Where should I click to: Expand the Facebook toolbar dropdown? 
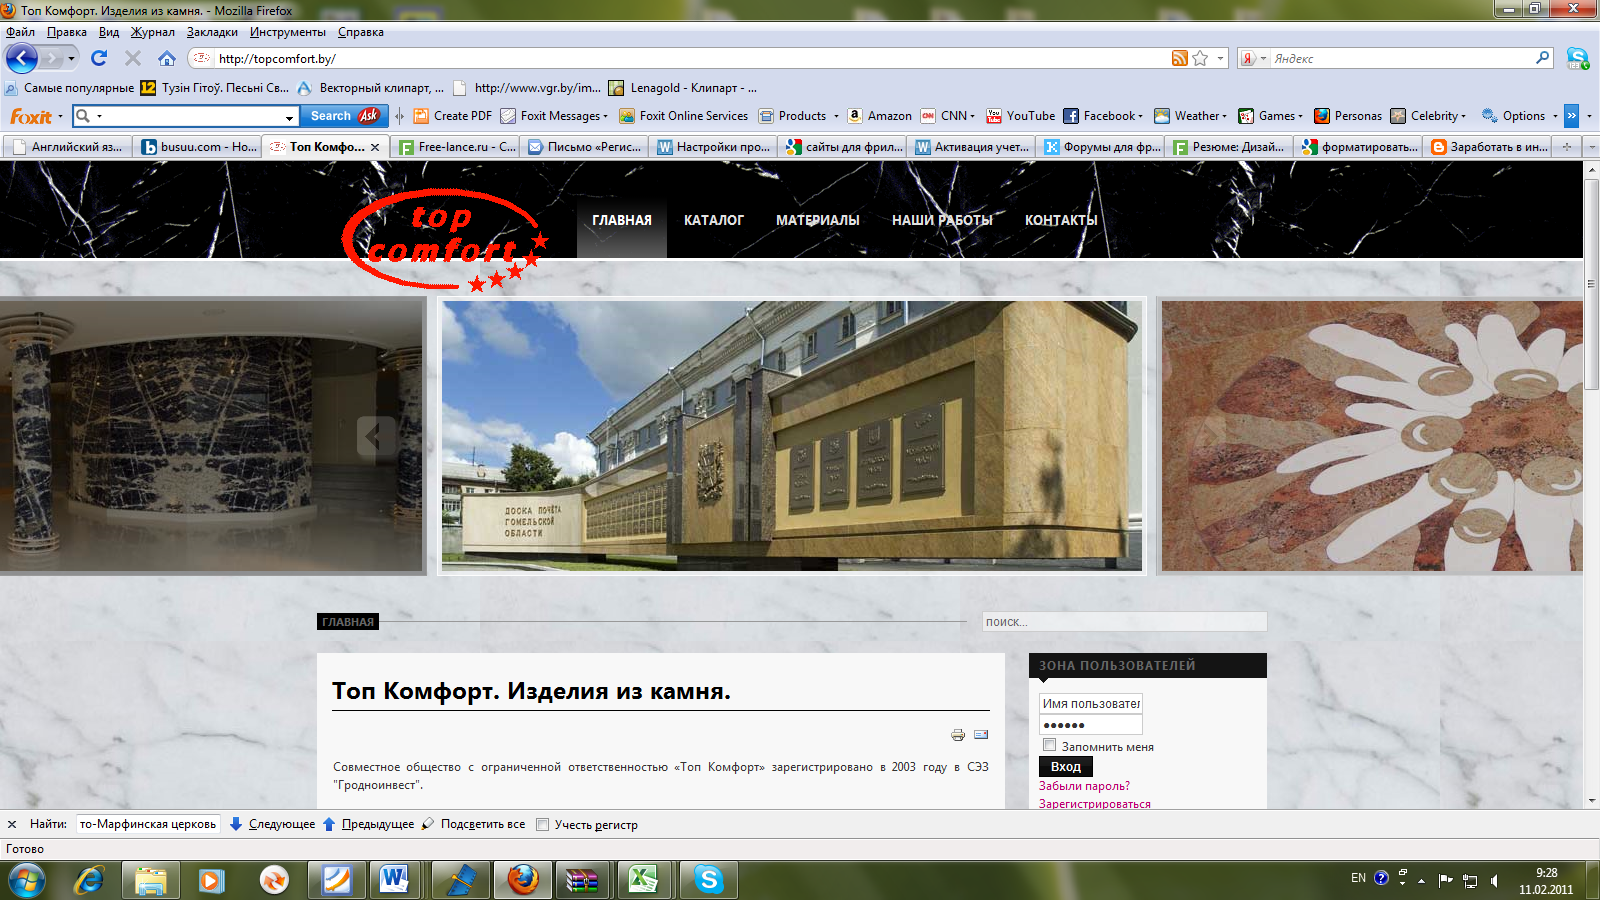click(x=1140, y=116)
